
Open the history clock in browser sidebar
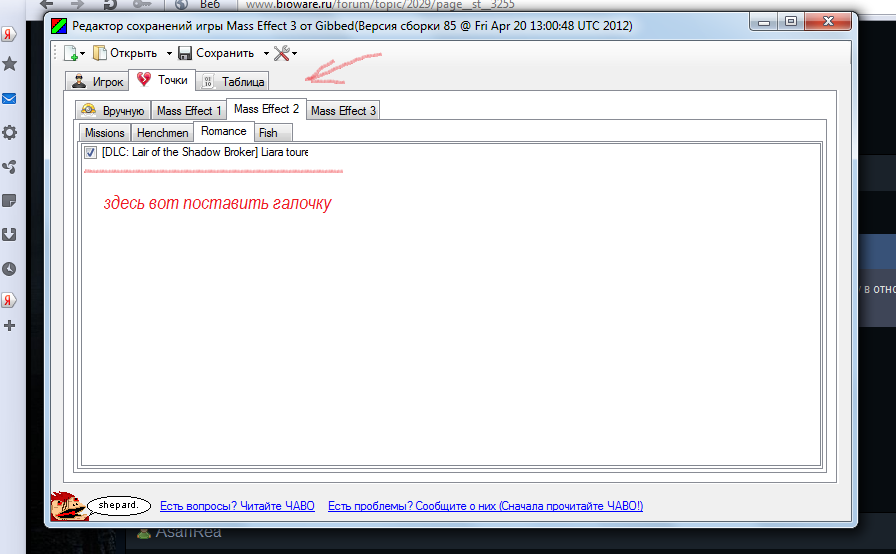pyautogui.click(x=9, y=269)
